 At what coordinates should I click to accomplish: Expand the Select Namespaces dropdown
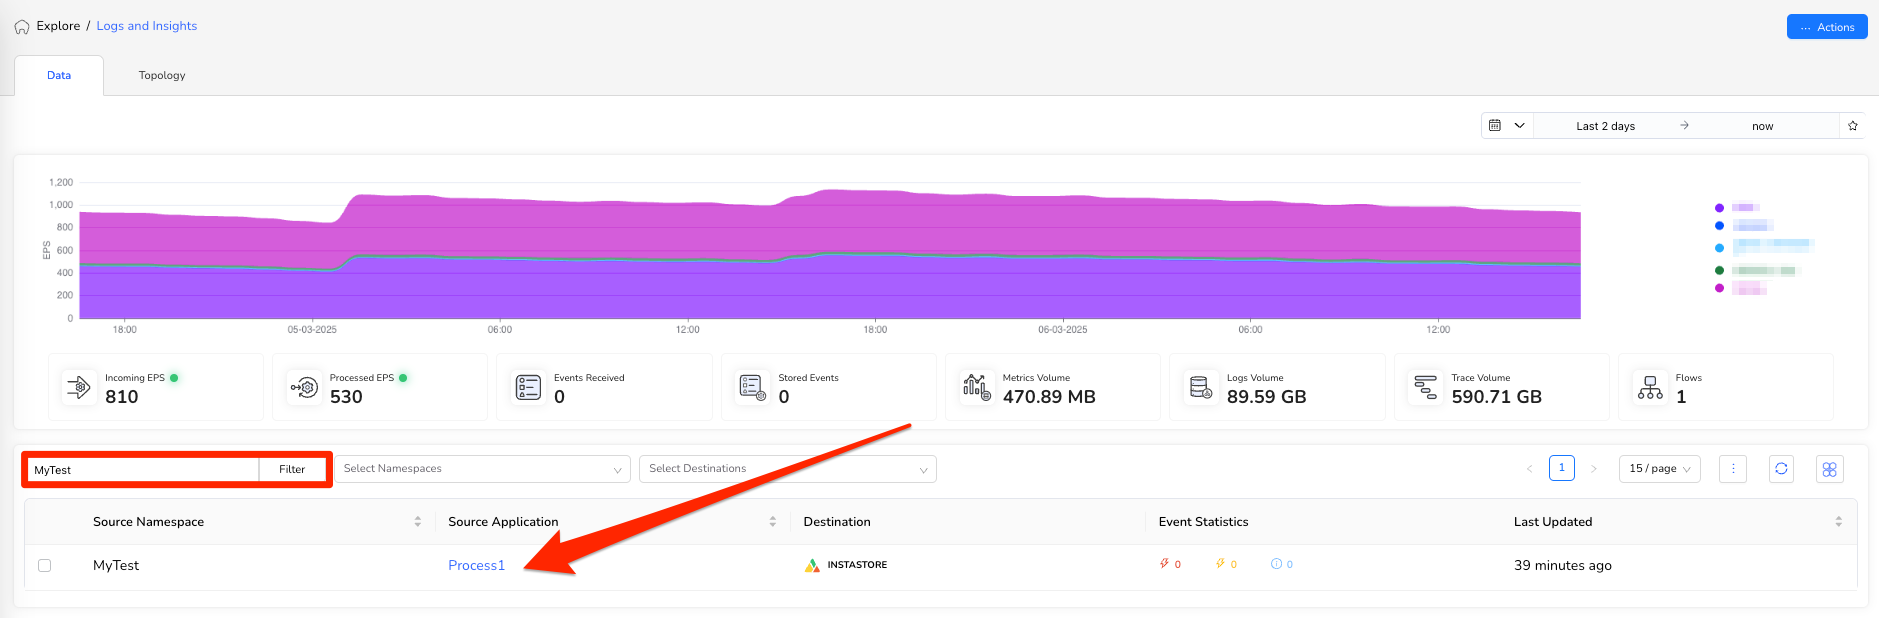(482, 469)
